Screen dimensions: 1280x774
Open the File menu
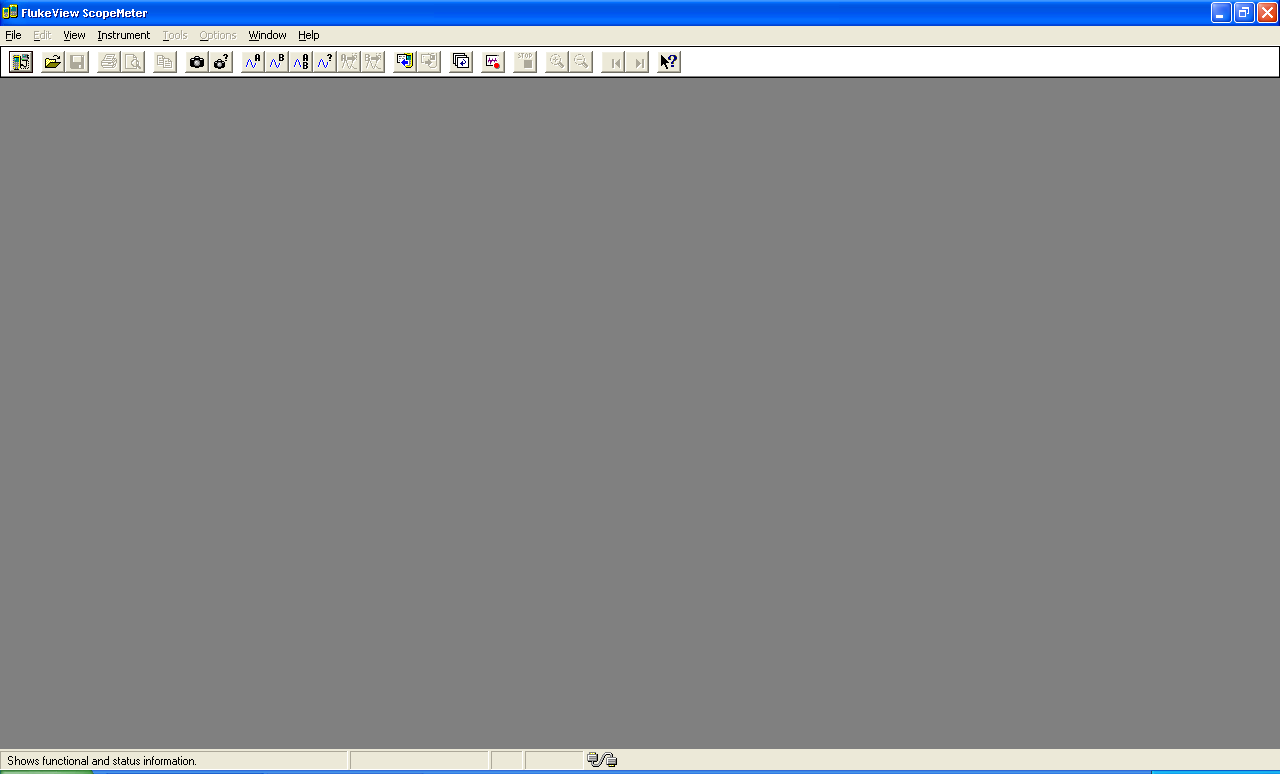click(13, 35)
